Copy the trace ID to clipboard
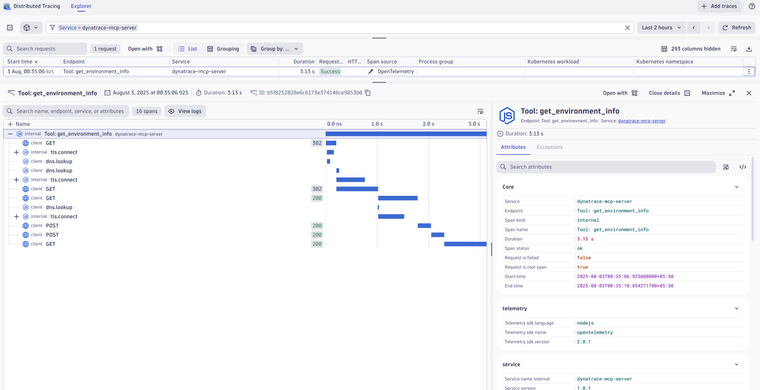The image size is (760, 390). tap(368, 93)
